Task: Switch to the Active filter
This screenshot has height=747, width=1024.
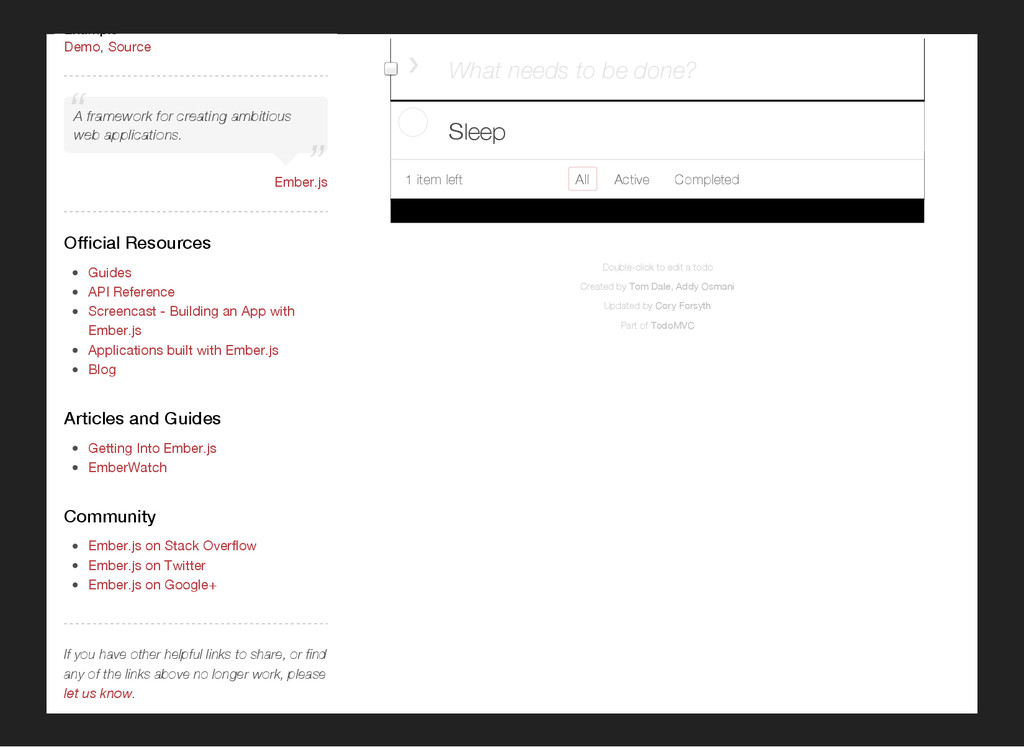Action: coord(632,180)
